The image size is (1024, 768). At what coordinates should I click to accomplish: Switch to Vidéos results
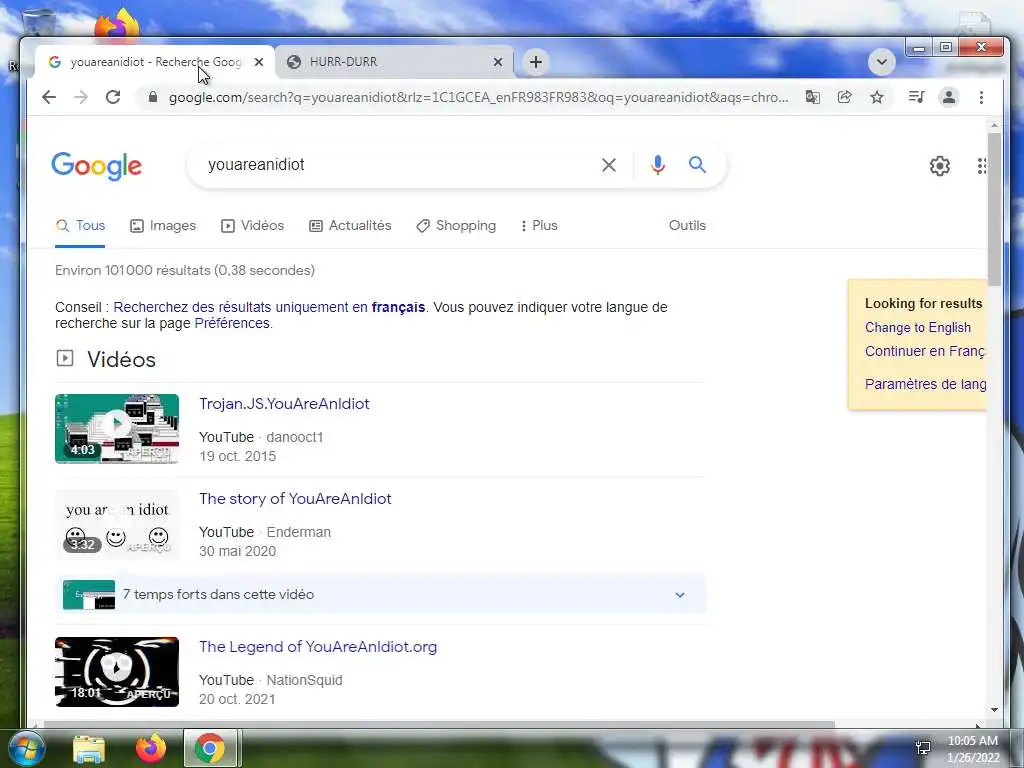click(252, 225)
